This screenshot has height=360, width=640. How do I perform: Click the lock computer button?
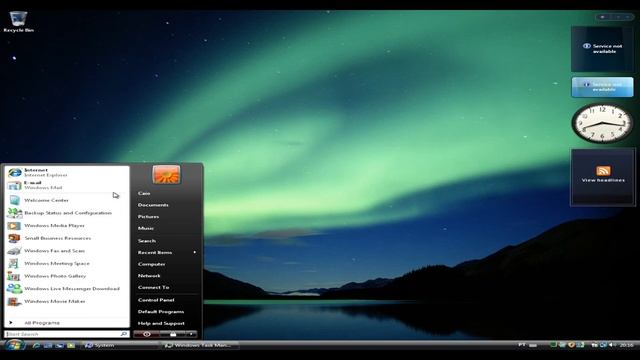click(173, 334)
